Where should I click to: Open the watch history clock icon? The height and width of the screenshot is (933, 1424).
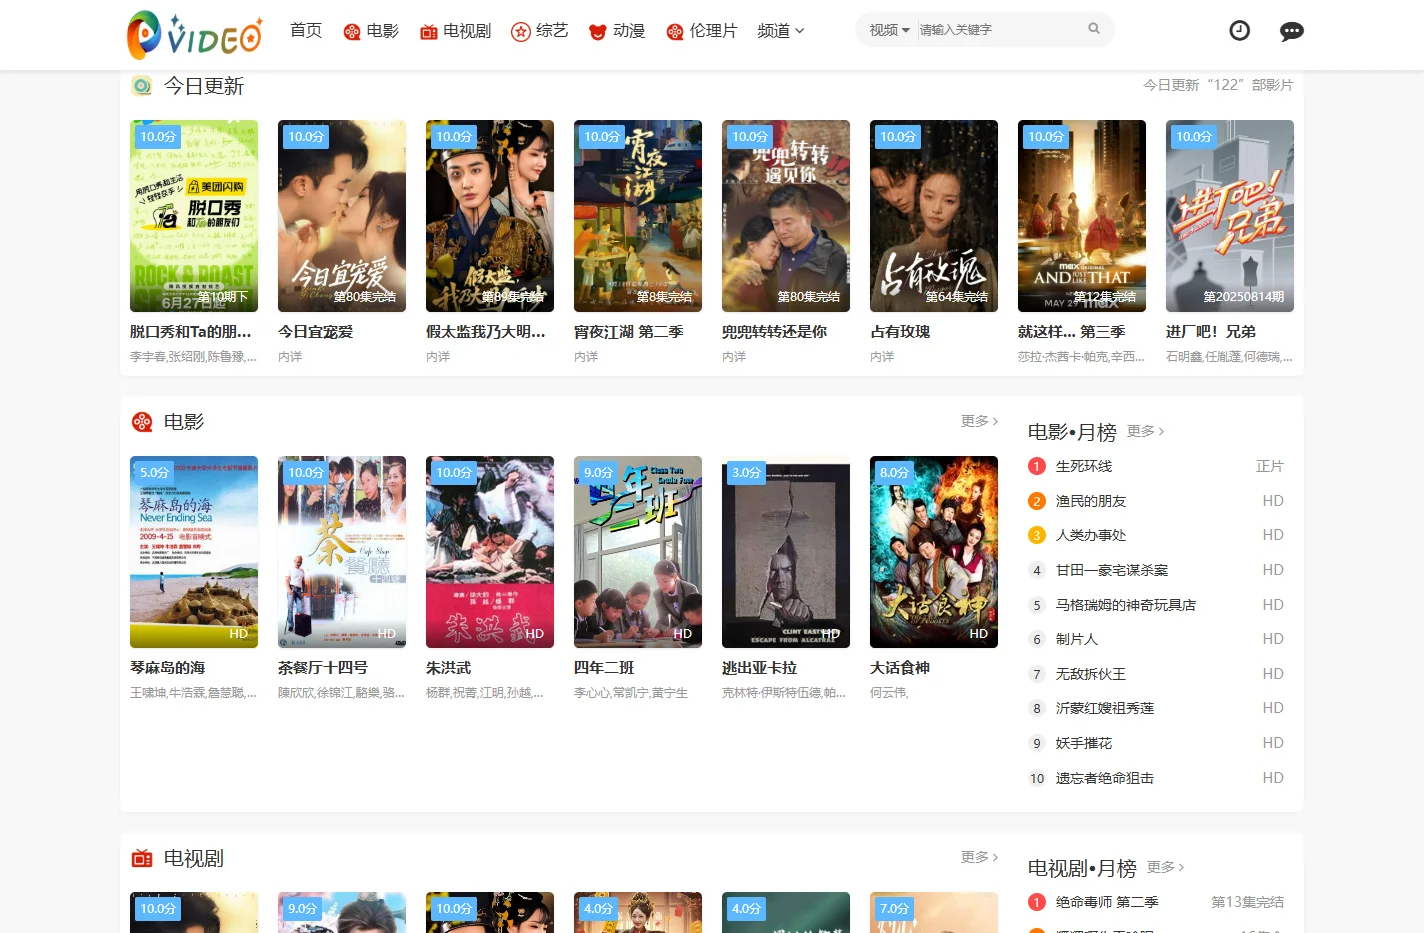pos(1239,31)
